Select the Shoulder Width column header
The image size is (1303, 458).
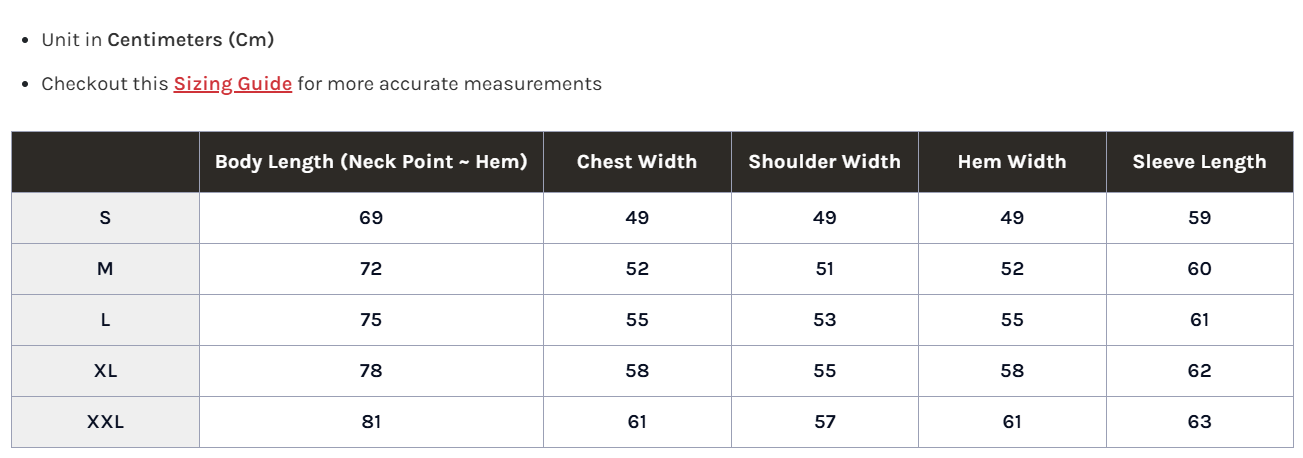click(824, 162)
